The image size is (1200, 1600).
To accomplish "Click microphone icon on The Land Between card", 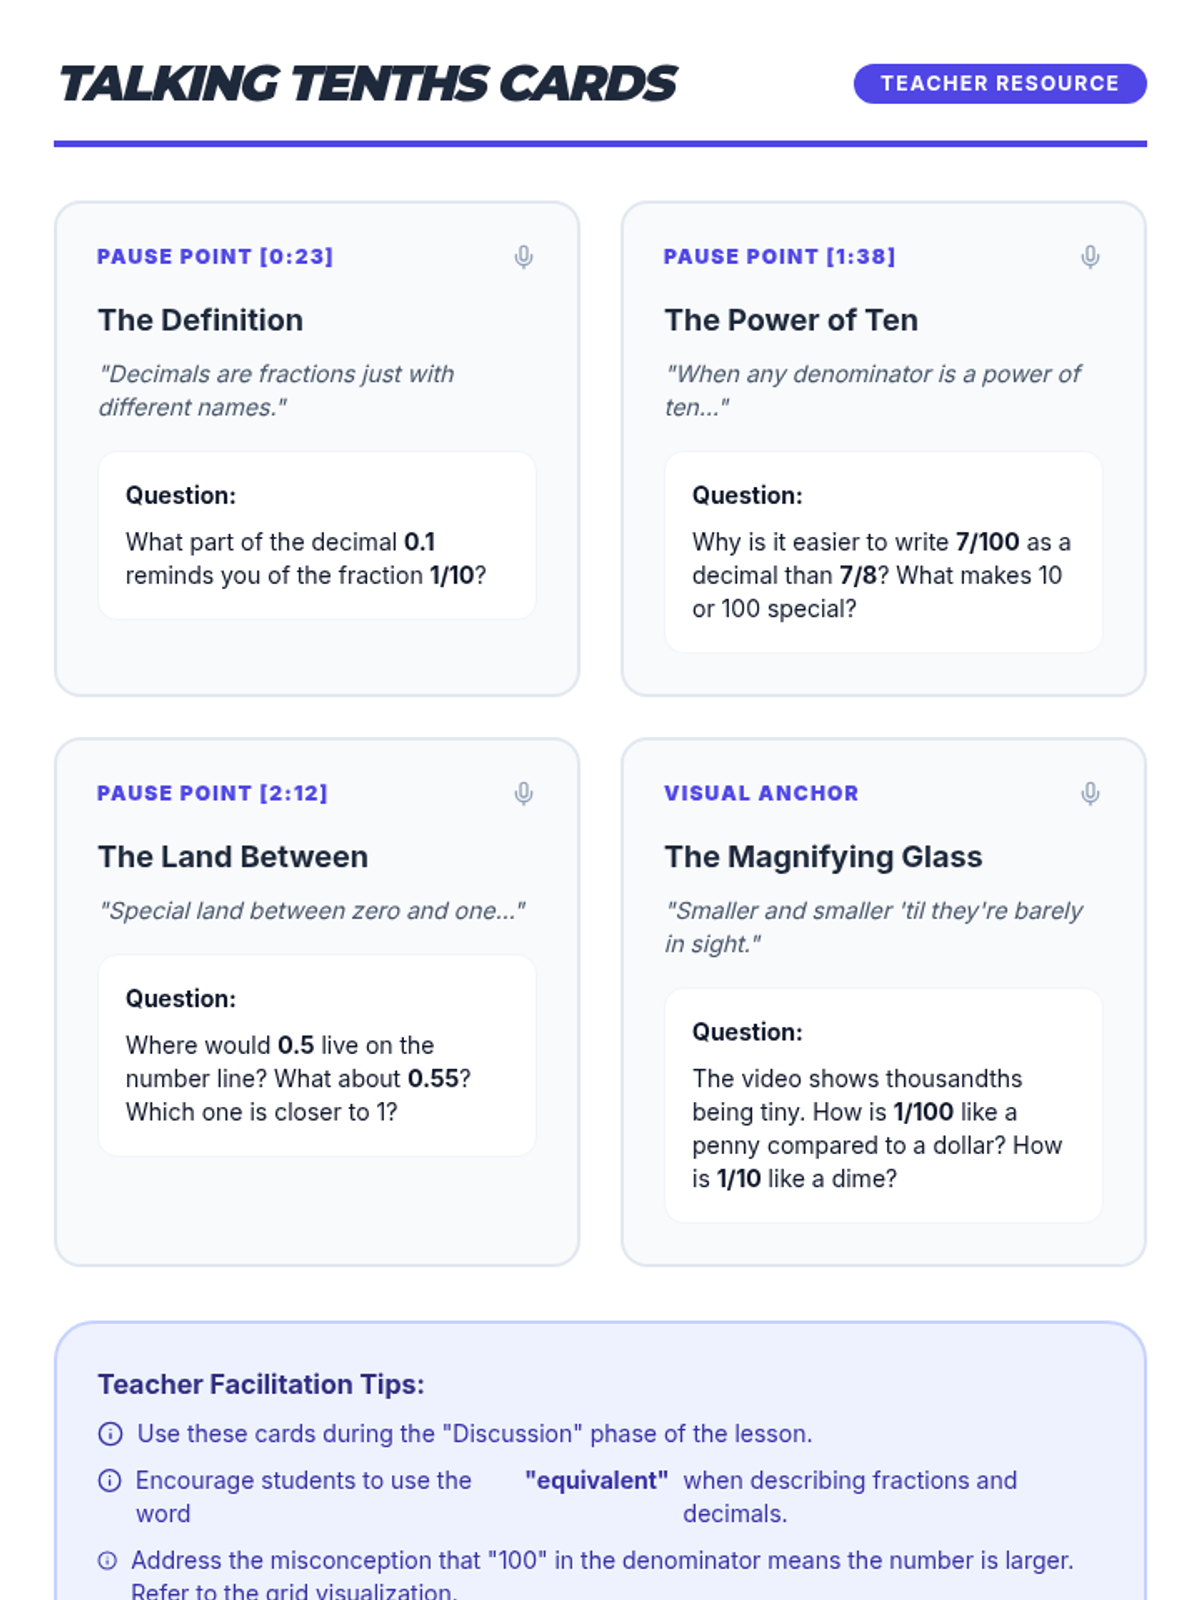I will point(523,794).
